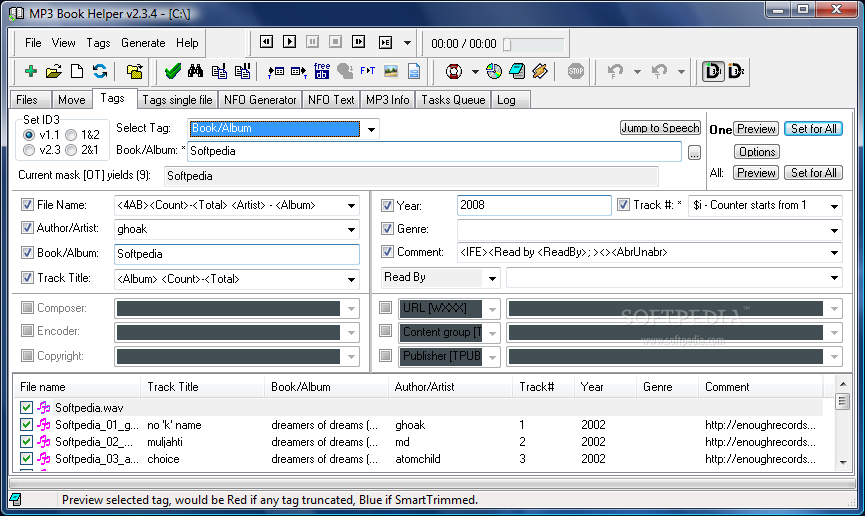The image size is (865, 516).
Task: Click Set for All in the All row
Action: click(x=814, y=173)
